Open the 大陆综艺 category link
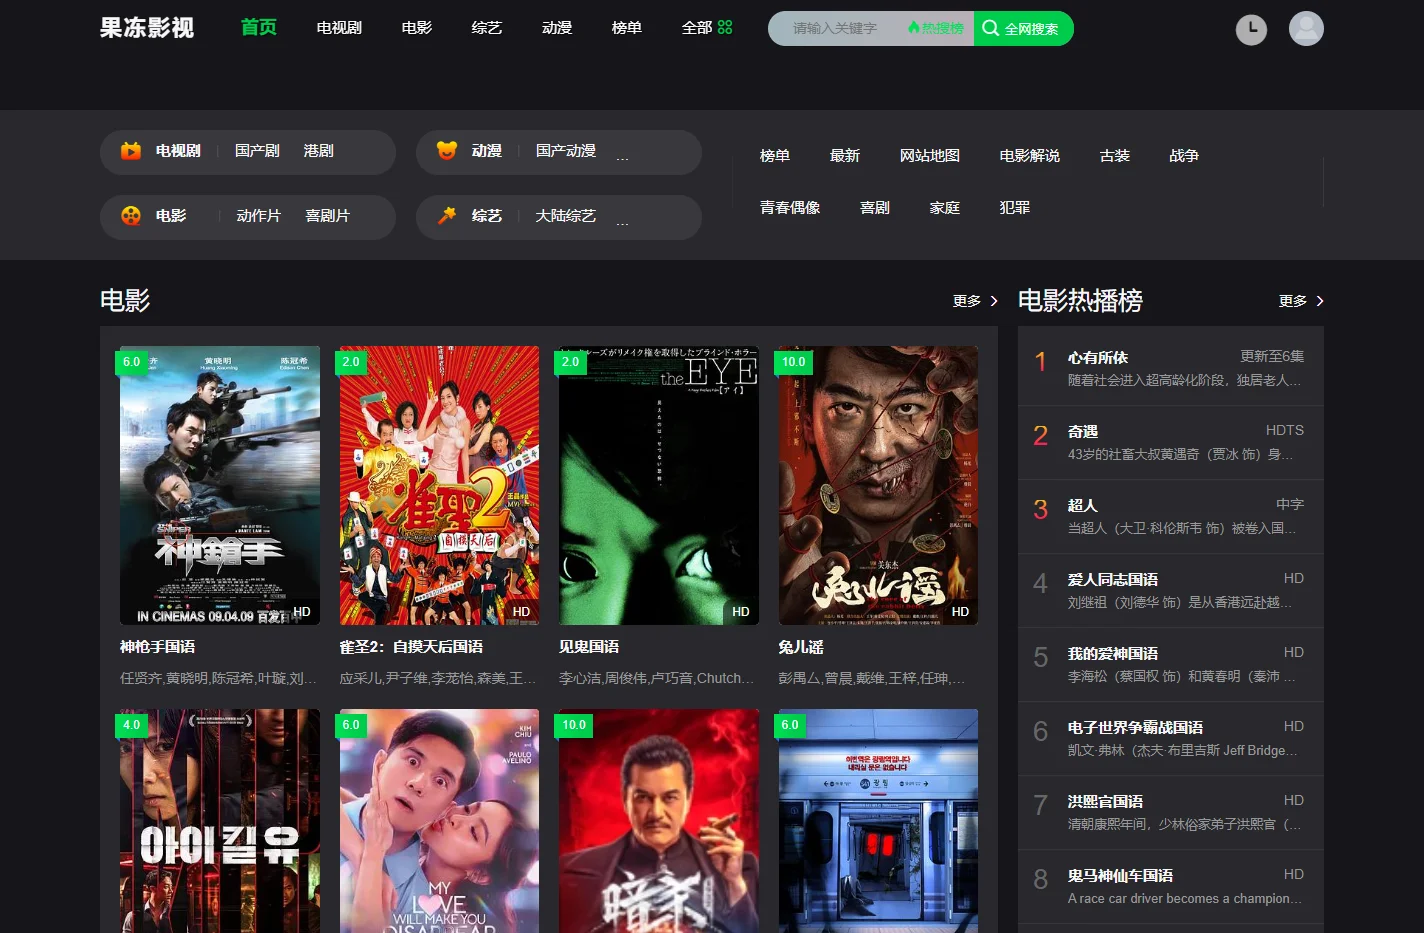Screen dimensions: 1424x933 click(566, 216)
